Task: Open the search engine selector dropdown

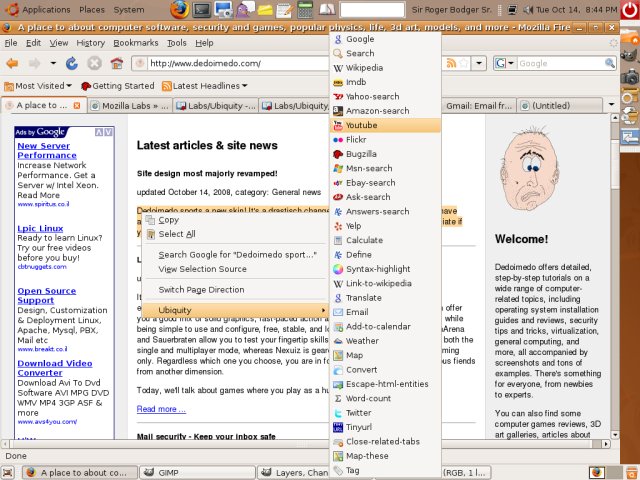Action: click(503, 64)
